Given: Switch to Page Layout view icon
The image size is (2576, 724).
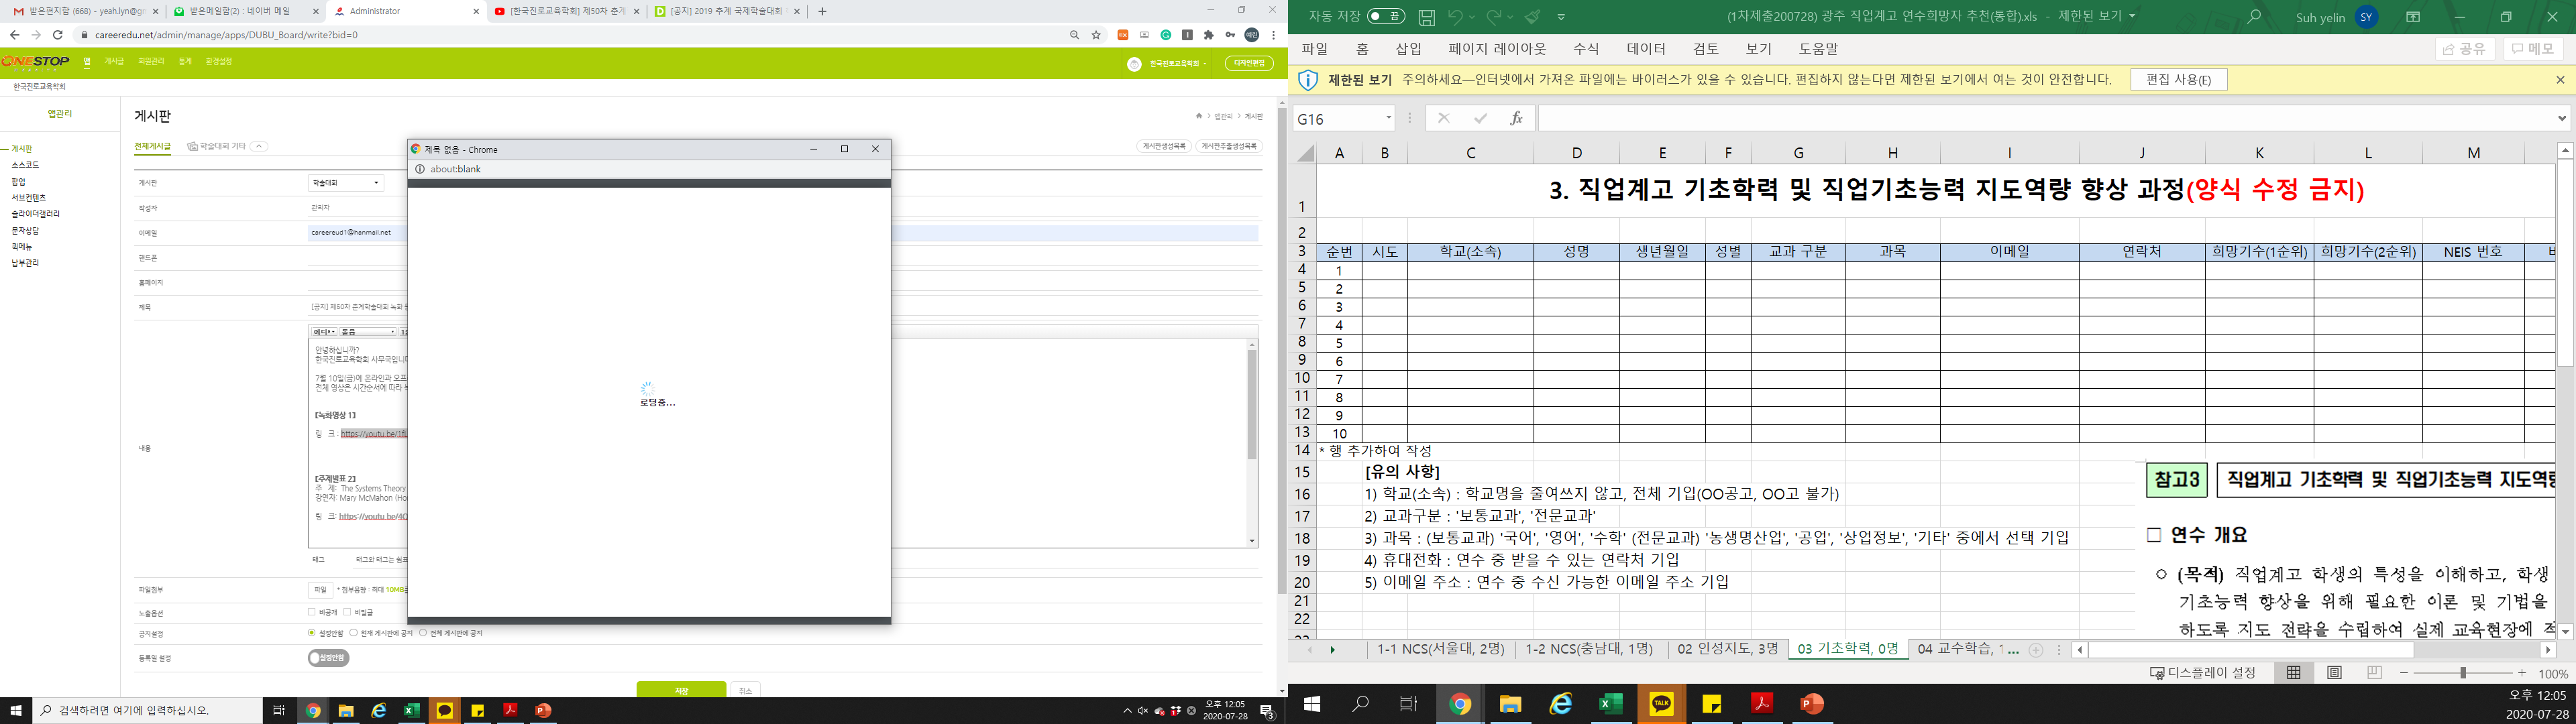Looking at the screenshot, I should [x=2334, y=673].
